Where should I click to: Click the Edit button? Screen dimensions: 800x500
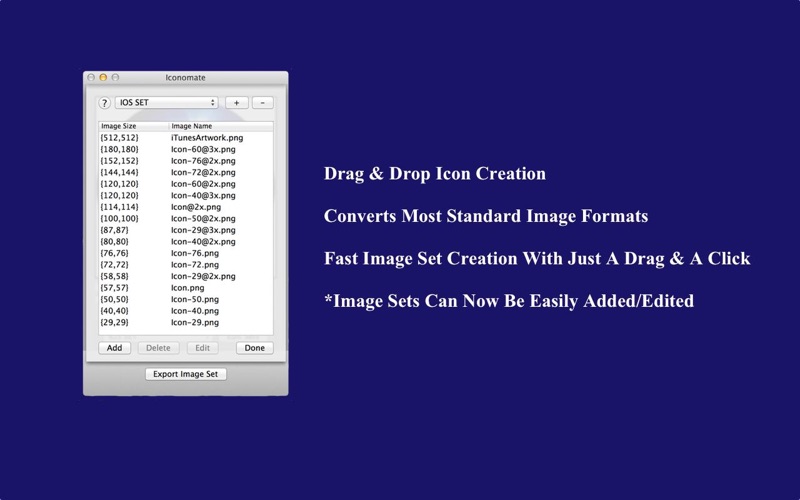pos(203,348)
